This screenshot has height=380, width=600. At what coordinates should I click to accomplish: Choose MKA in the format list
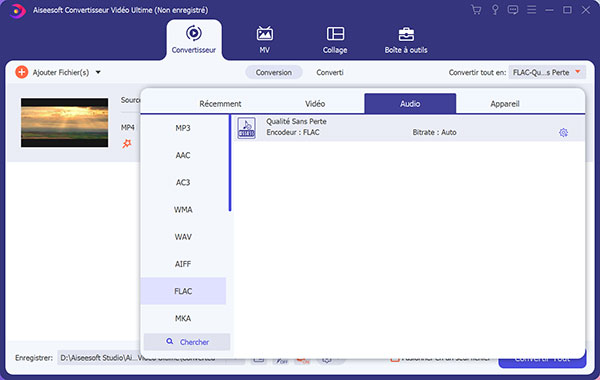(183, 318)
